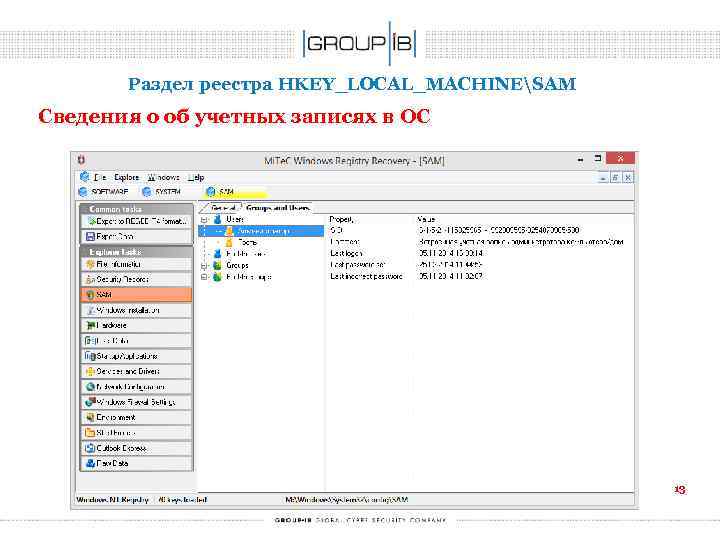The width and height of the screenshot is (720, 540).
Task: Click the Export Data floppy disk icon
Action: (90, 236)
